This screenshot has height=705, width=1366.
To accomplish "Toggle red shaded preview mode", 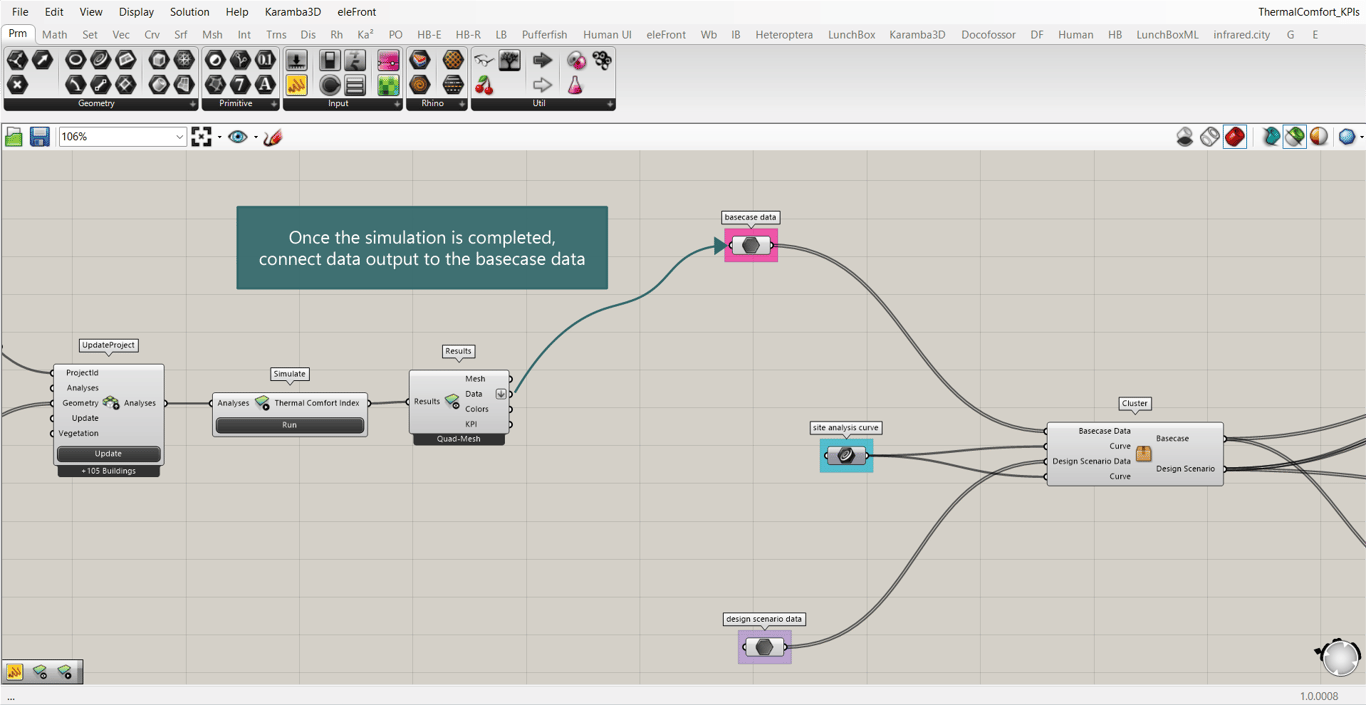I will coord(1235,136).
